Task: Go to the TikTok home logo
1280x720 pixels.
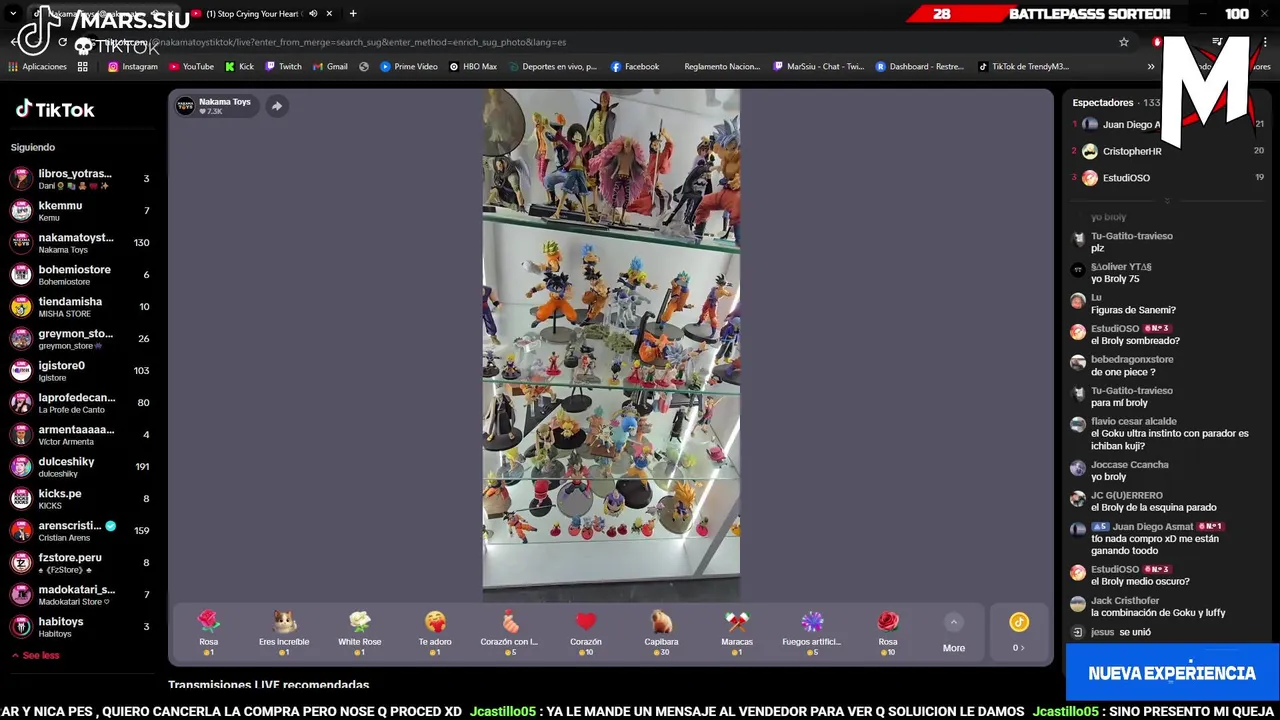Action: (x=55, y=110)
